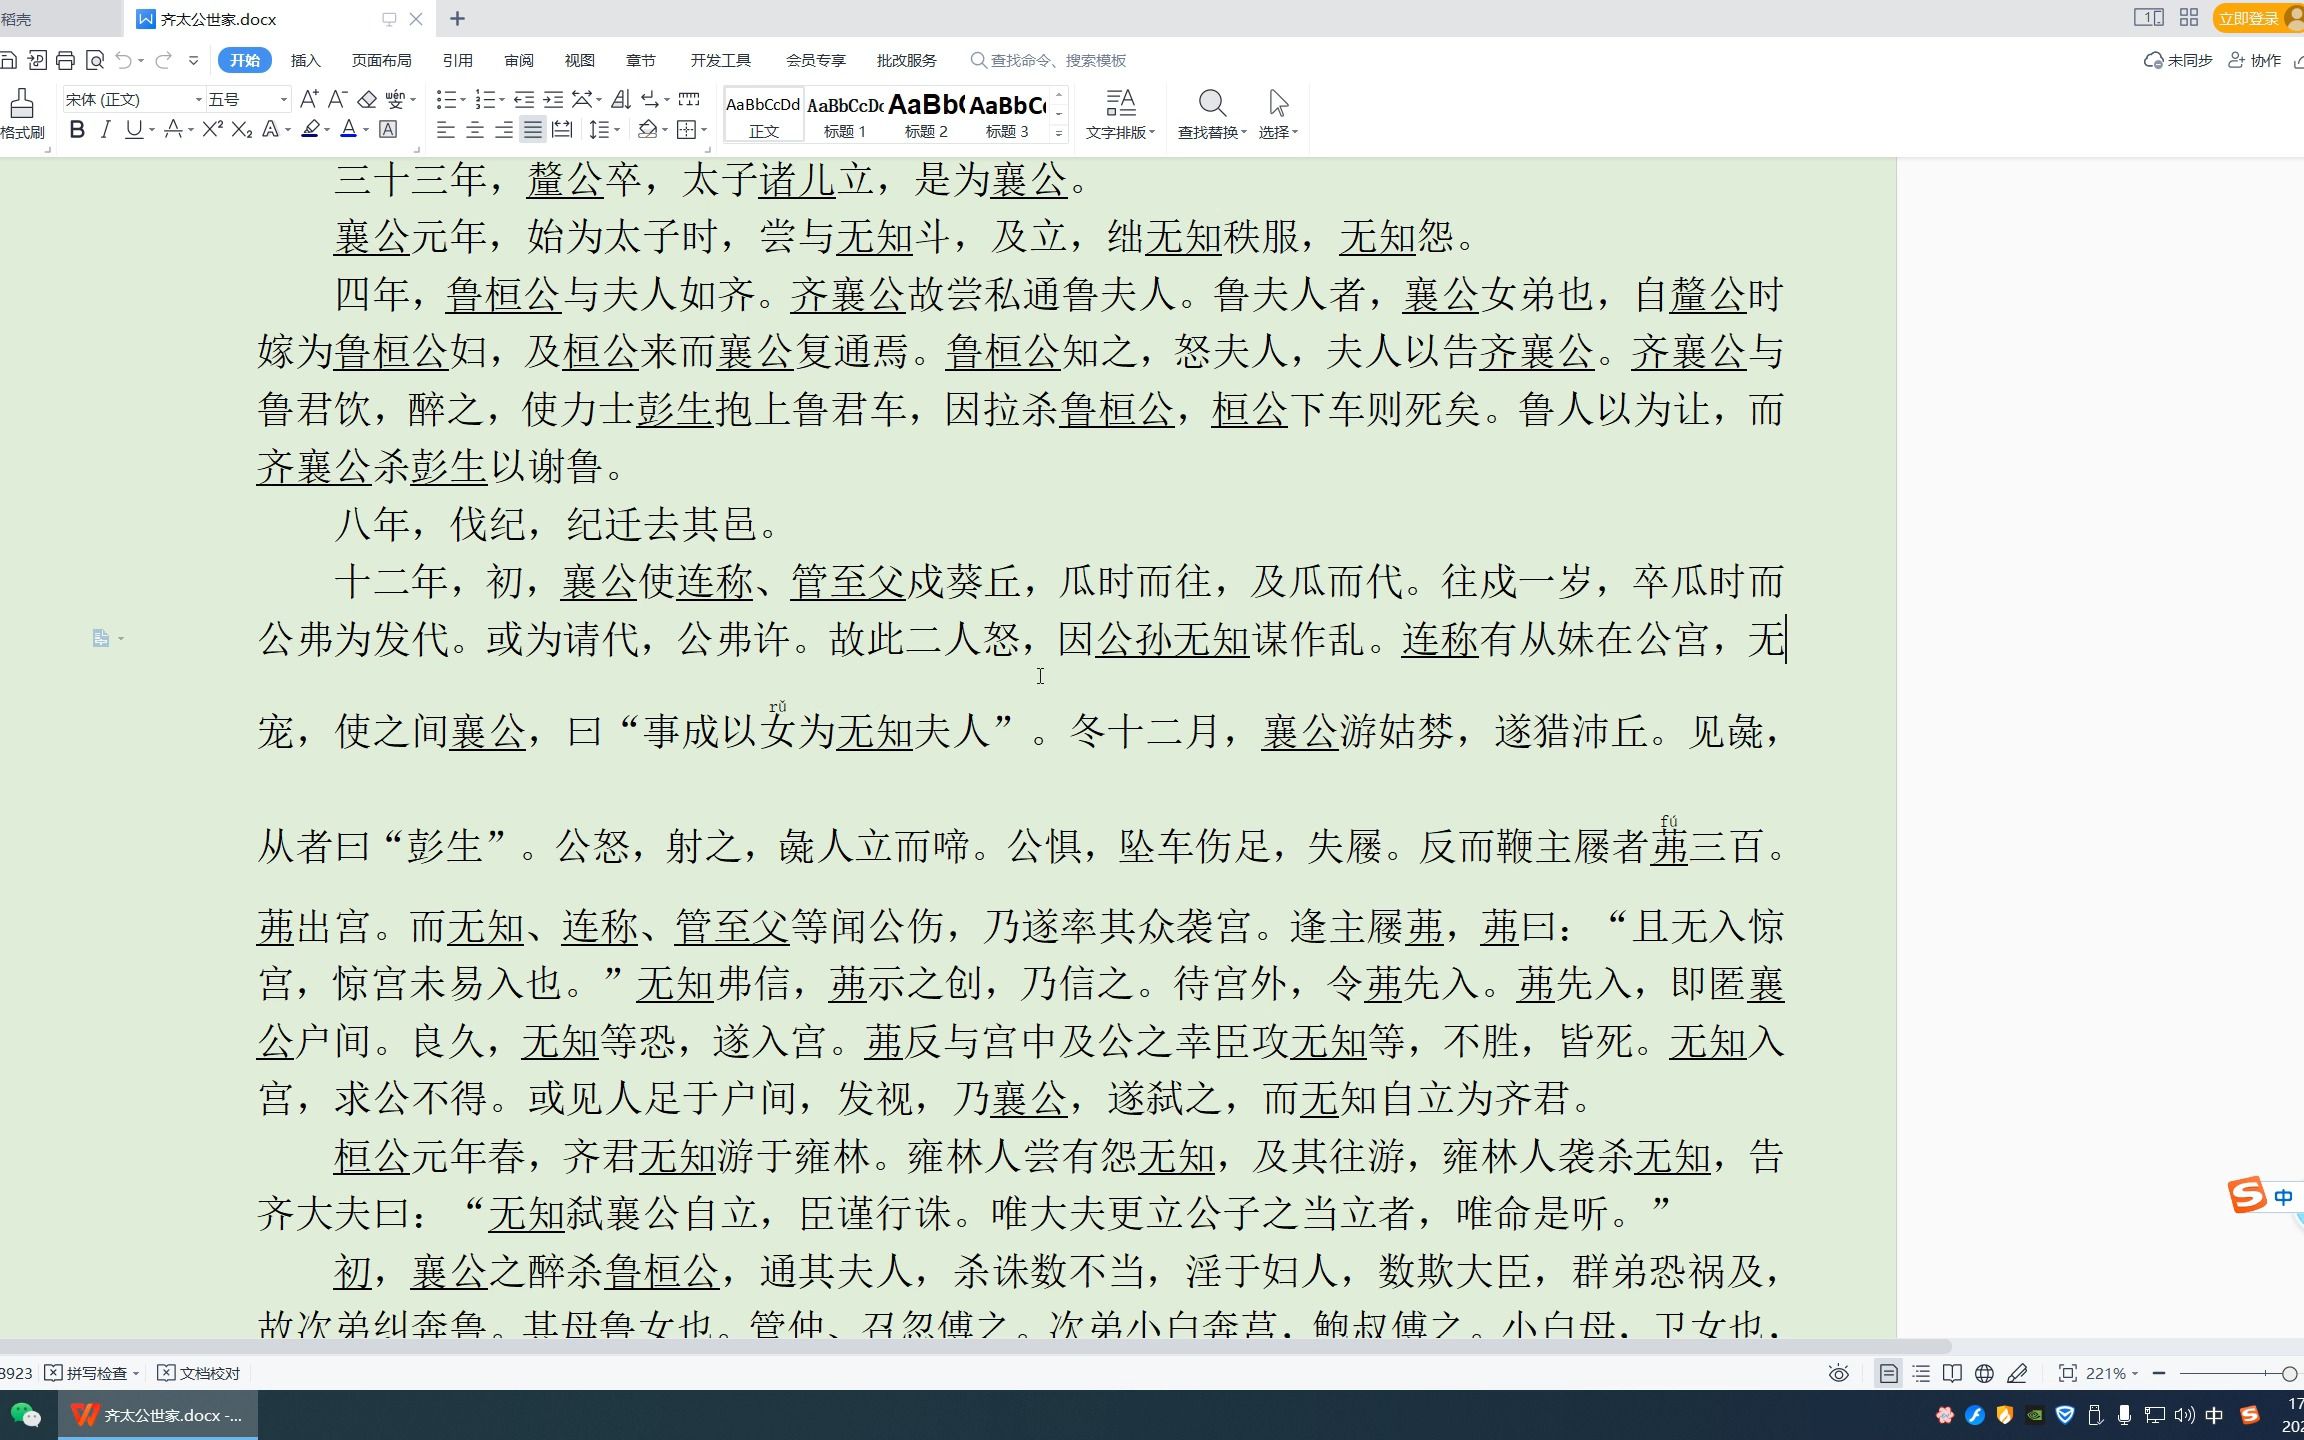2304x1440 pixels.
Task: Expand the borders dropdown arrow
Action: (x=704, y=130)
